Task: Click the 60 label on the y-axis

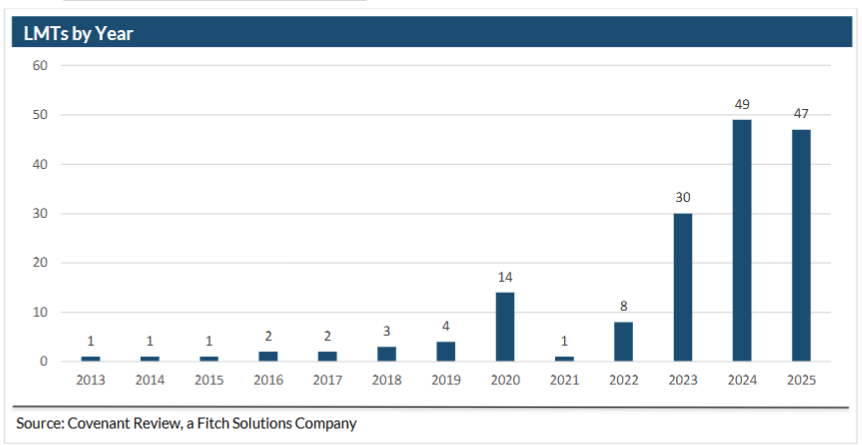Action: (40, 65)
